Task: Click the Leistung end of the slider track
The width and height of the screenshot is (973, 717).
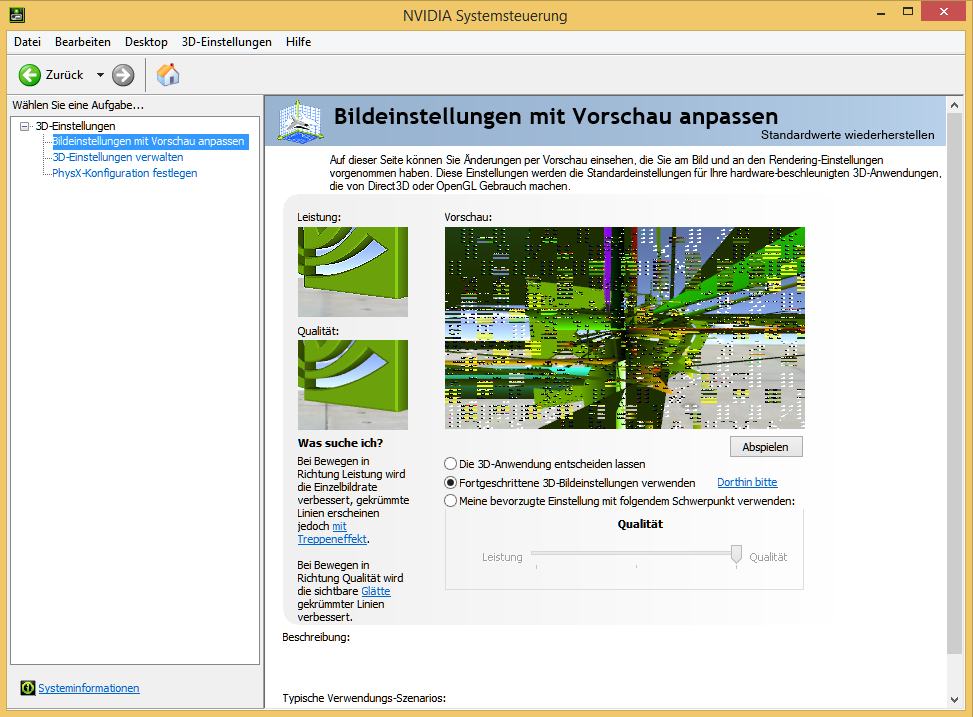Action: point(537,552)
